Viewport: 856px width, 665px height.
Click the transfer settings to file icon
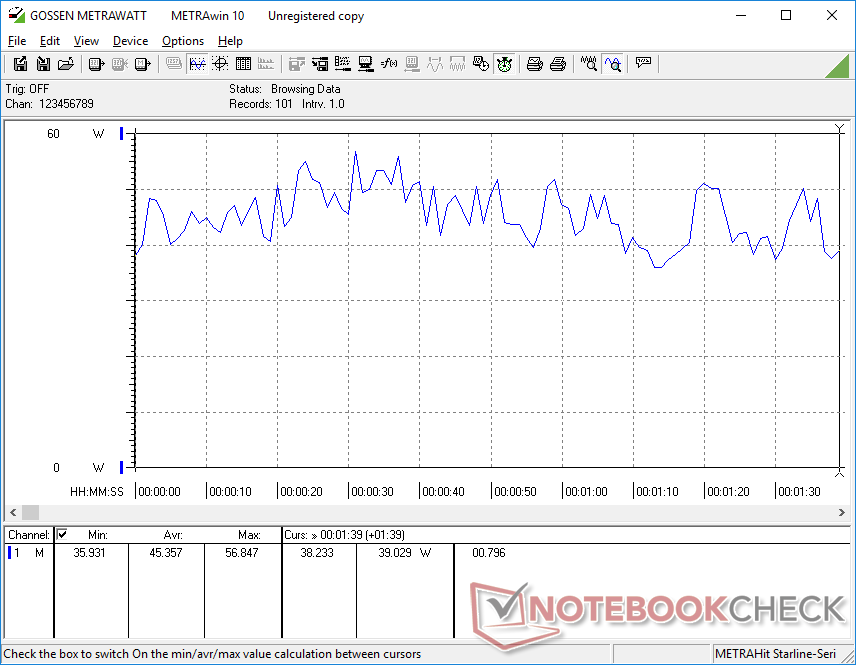pyautogui.click(x=319, y=64)
